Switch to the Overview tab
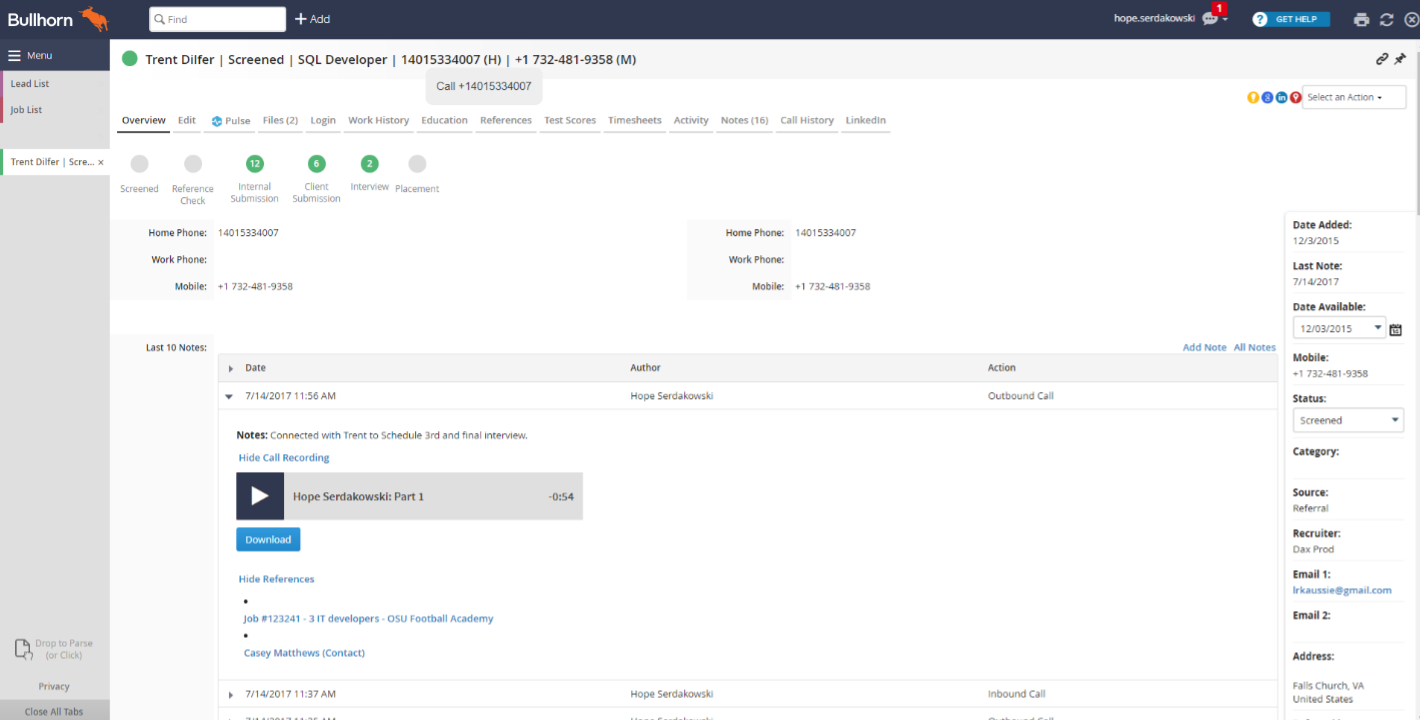1420x720 pixels. click(144, 120)
